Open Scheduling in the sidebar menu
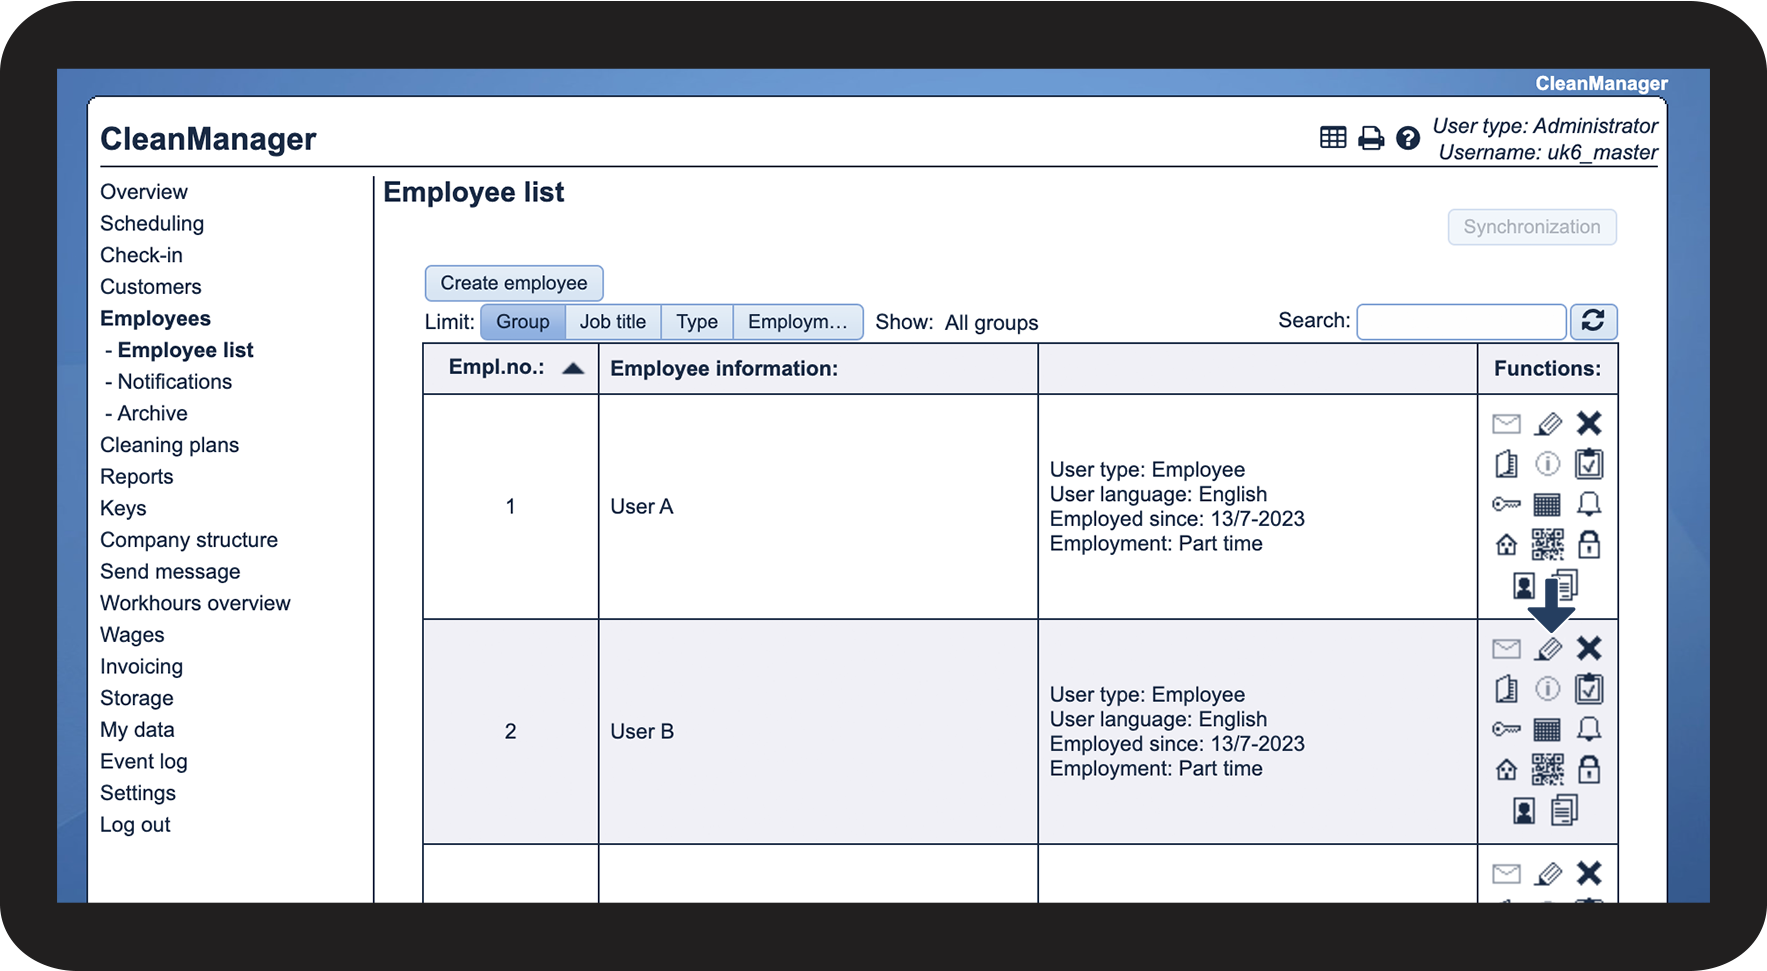Viewport: 1767px width, 971px height. [x=152, y=223]
